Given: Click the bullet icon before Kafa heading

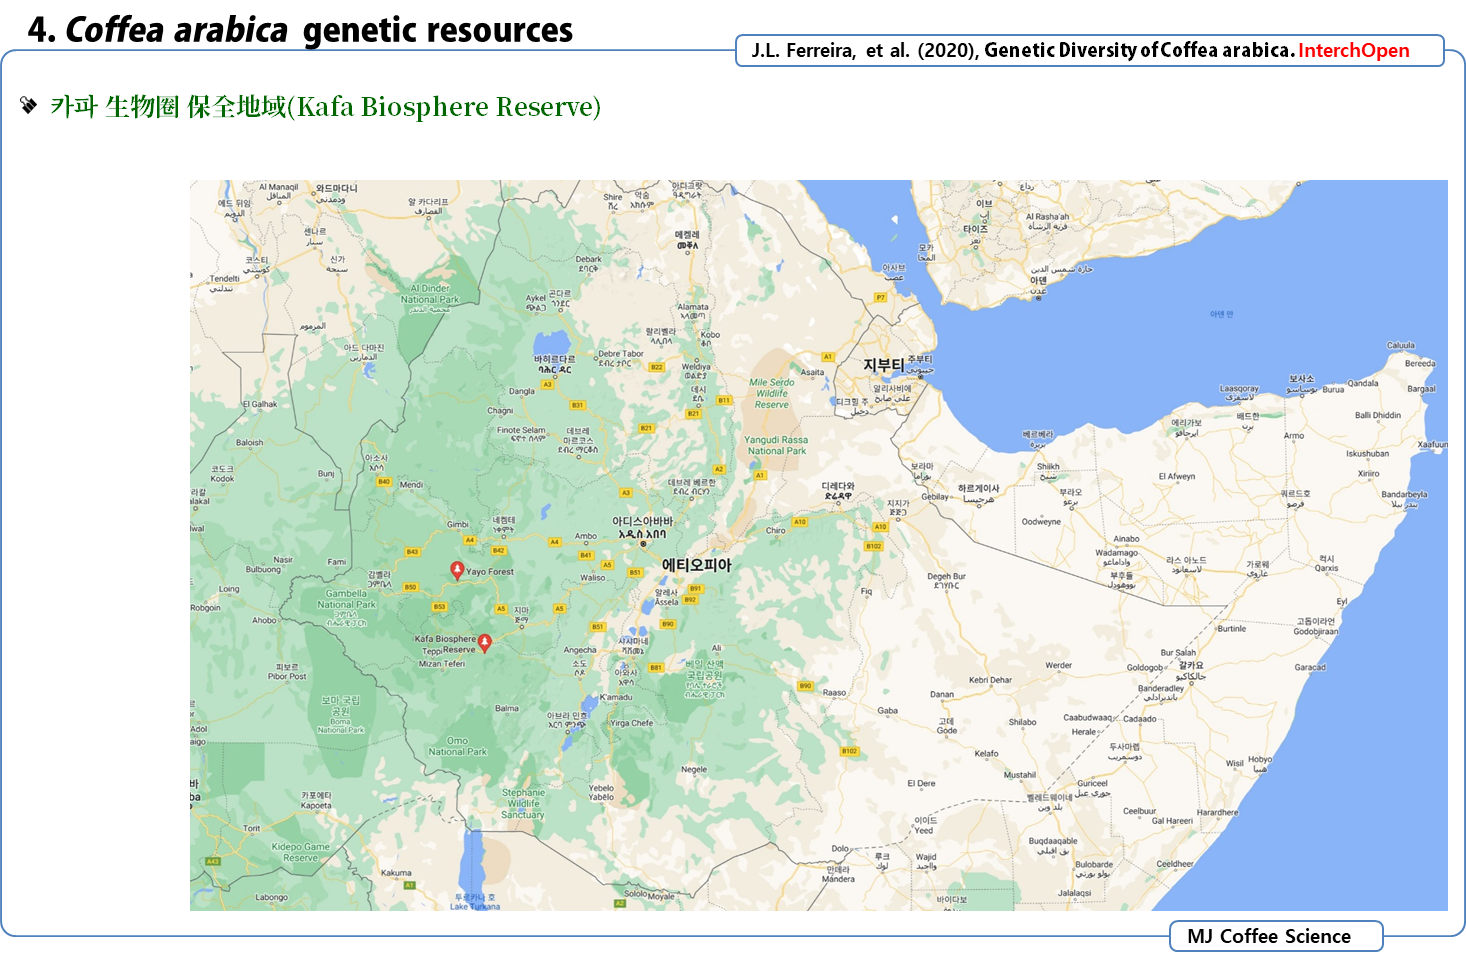Looking at the screenshot, I should pos(28,104).
